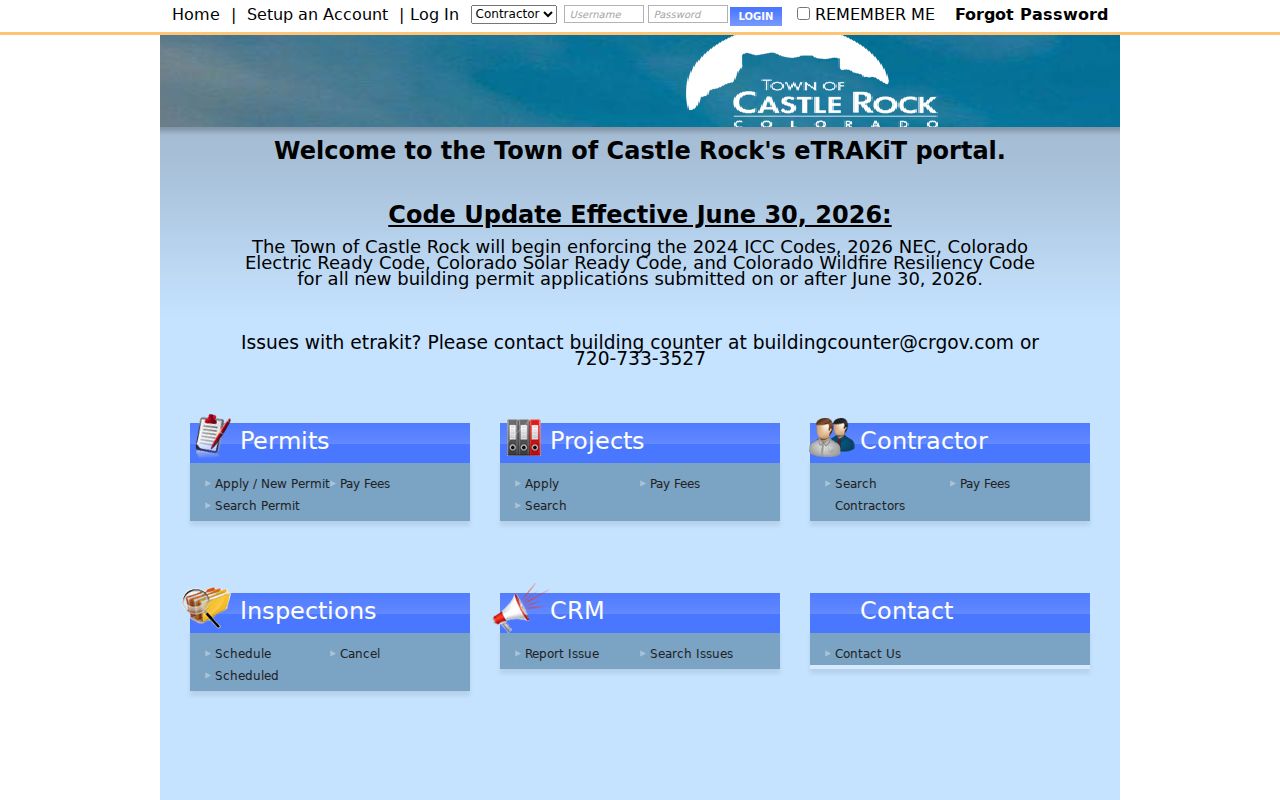This screenshot has width=1280, height=800.
Task: Open Search Permit link
Action: [x=257, y=505]
